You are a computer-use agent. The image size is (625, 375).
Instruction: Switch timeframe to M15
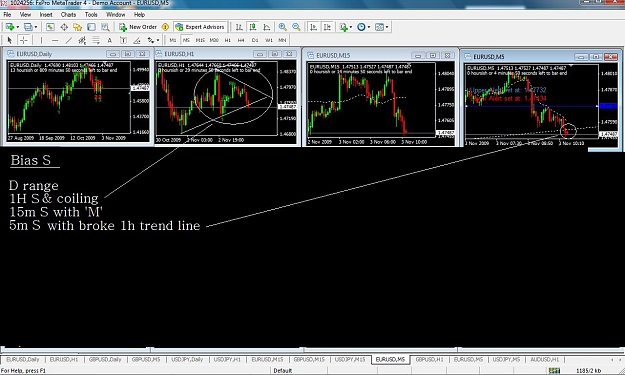tap(200, 40)
